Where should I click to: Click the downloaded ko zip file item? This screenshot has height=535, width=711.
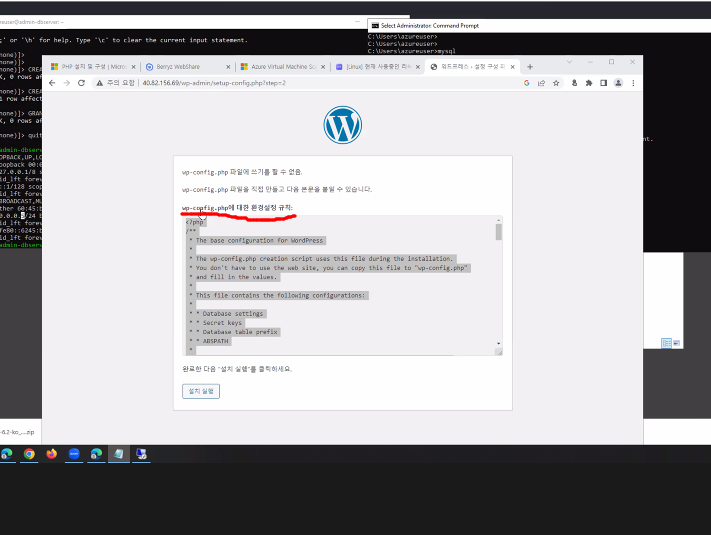(17, 432)
